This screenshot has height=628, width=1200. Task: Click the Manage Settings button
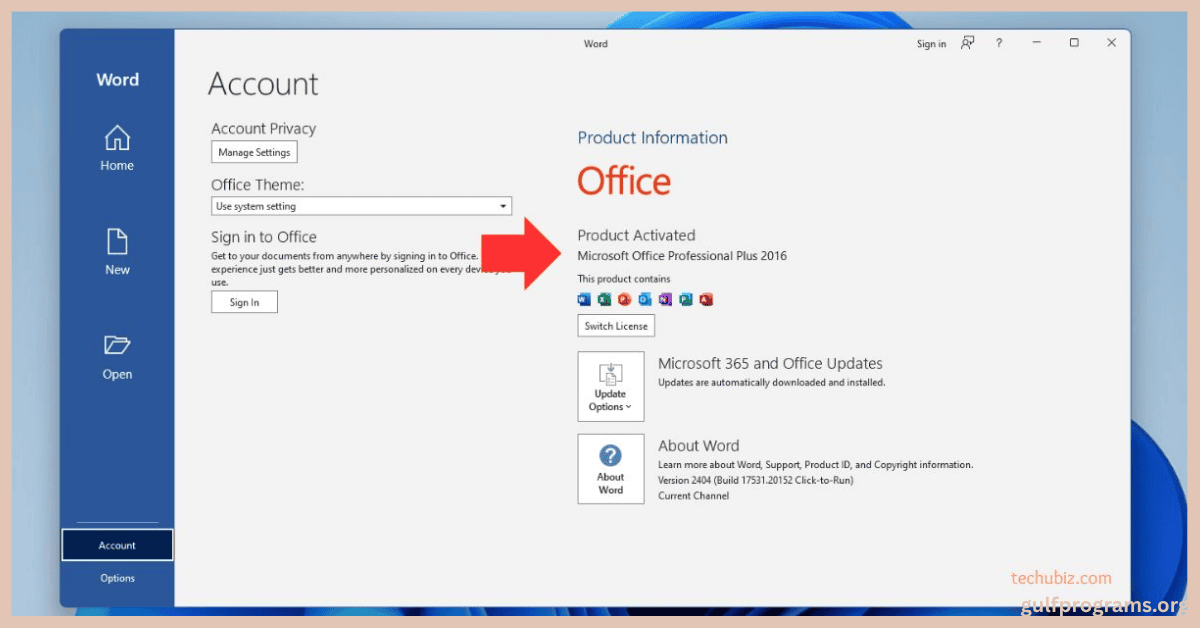(254, 152)
